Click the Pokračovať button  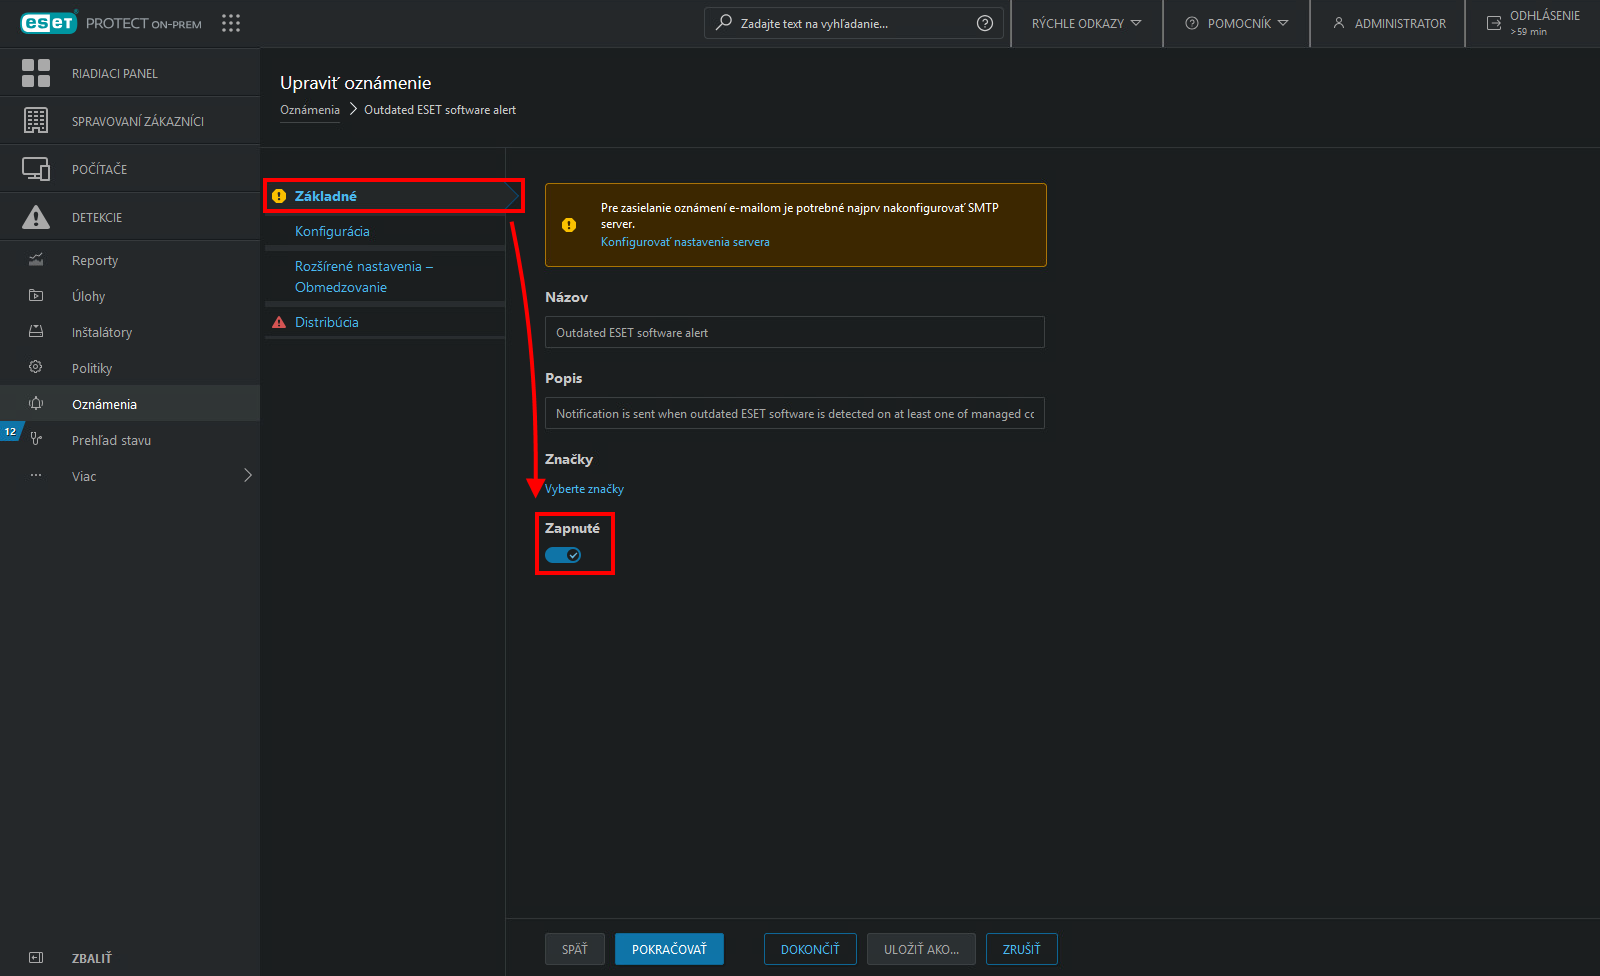click(669, 949)
